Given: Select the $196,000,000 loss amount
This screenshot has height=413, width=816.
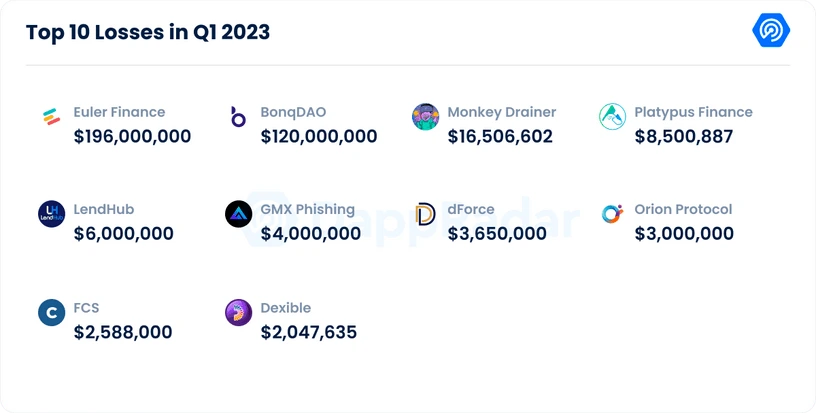Looking at the screenshot, I should pyautogui.click(x=132, y=136).
